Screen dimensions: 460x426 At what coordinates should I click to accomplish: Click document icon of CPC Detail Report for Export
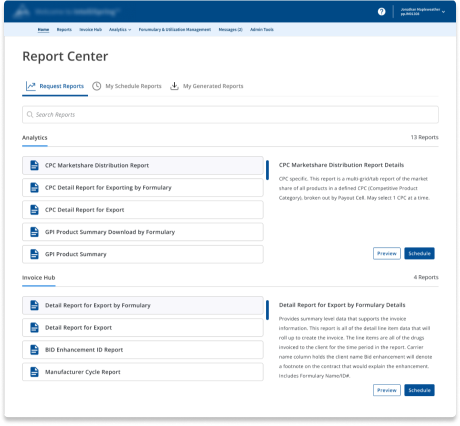[x=34, y=210]
